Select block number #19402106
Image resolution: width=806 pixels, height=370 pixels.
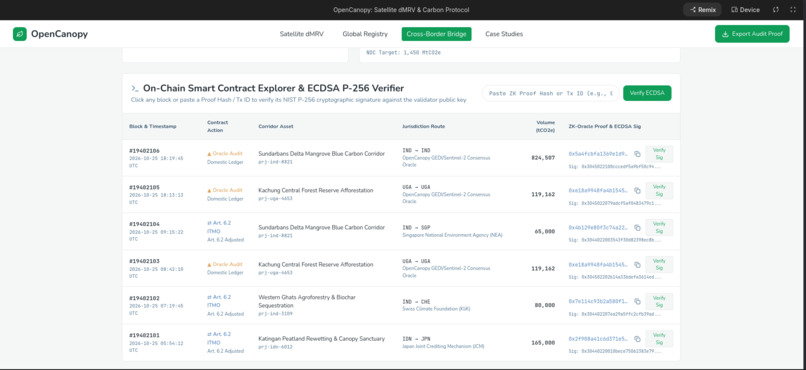144,151
